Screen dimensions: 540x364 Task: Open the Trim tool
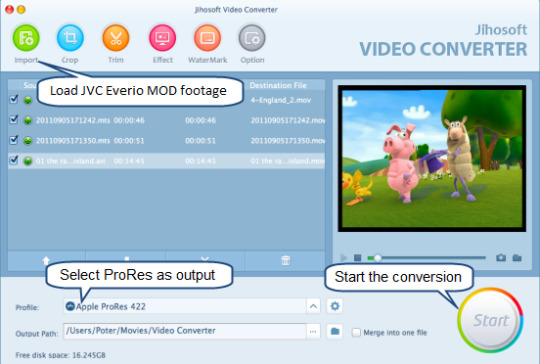coord(116,38)
